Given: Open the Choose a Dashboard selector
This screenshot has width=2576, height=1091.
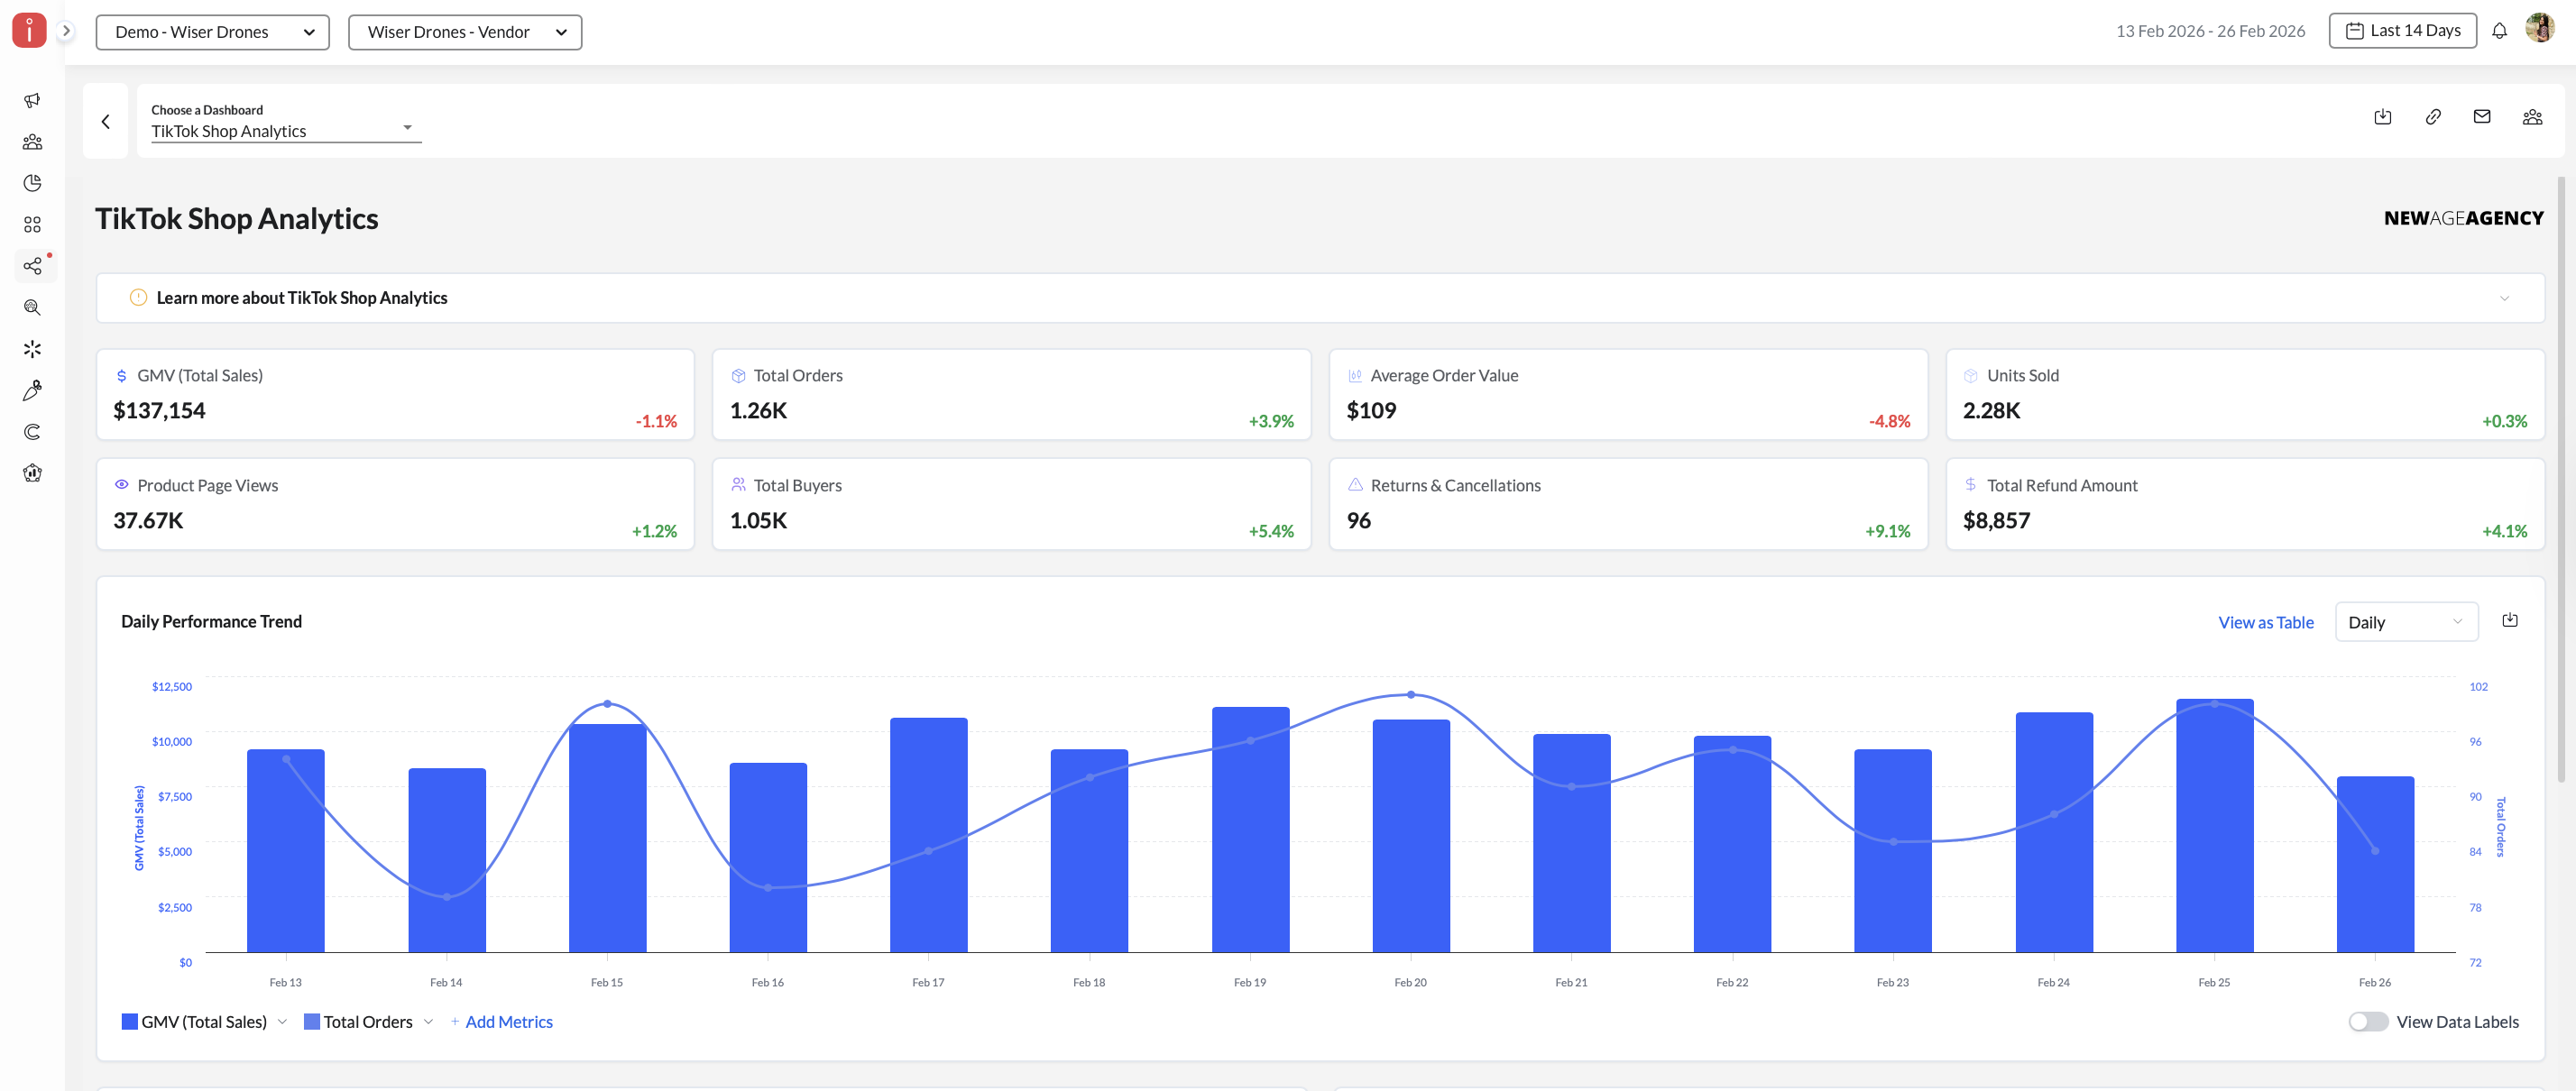Looking at the screenshot, I should pos(285,131).
